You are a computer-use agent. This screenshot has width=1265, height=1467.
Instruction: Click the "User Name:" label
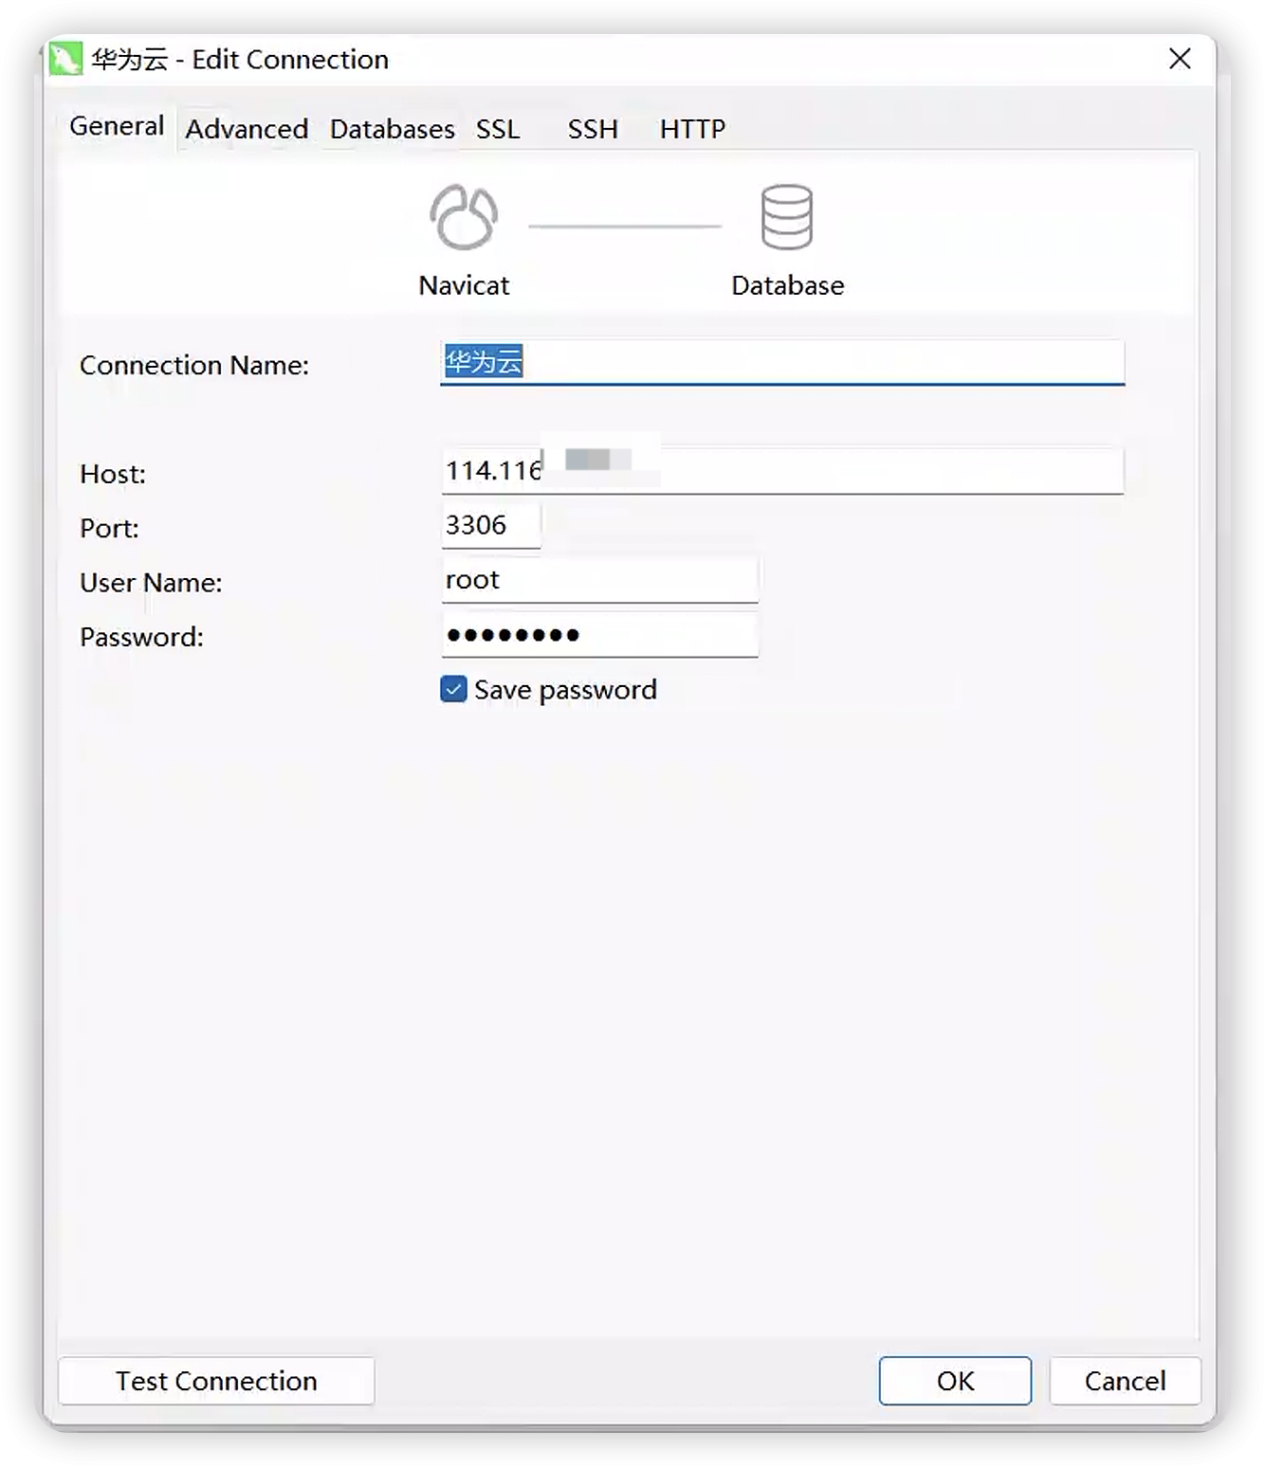151,582
